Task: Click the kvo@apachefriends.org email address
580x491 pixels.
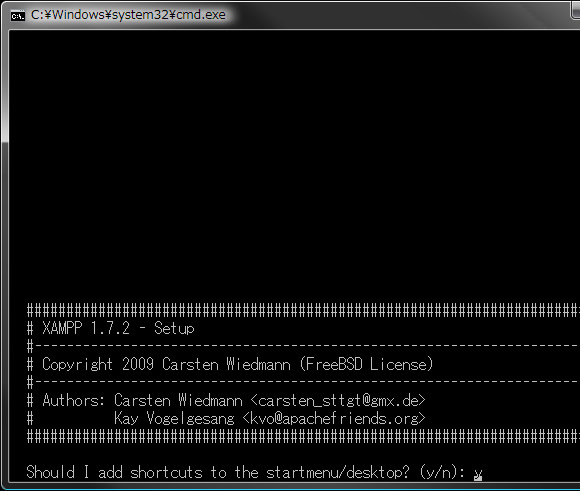Action: pyautogui.click(x=334, y=418)
